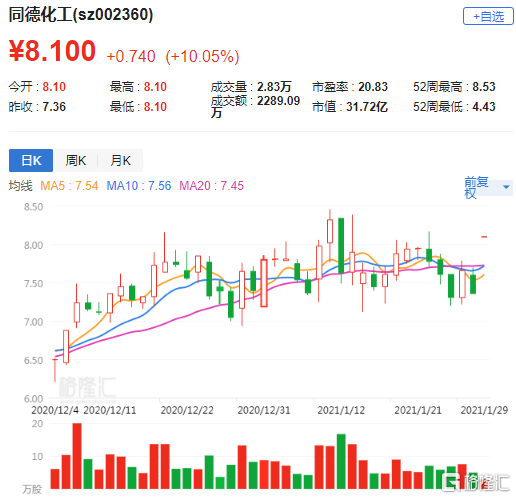Click the 2020/12/22 date axis label

(187, 410)
